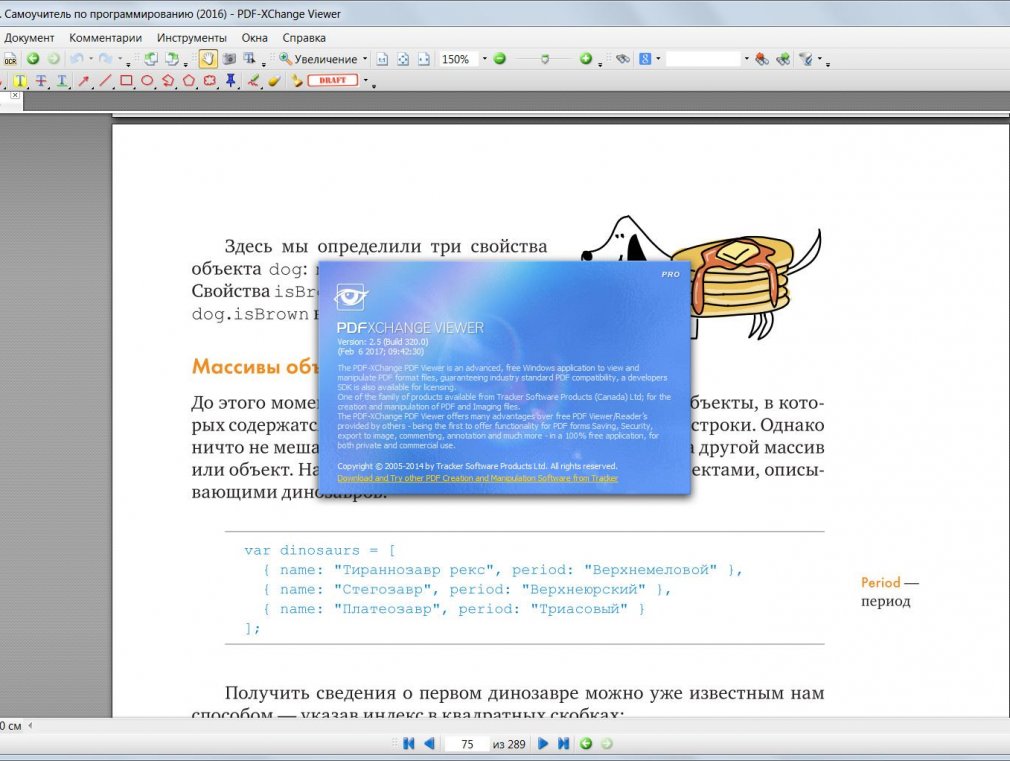Click the undo arrow icon
The height and width of the screenshot is (761, 1010).
[77, 59]
